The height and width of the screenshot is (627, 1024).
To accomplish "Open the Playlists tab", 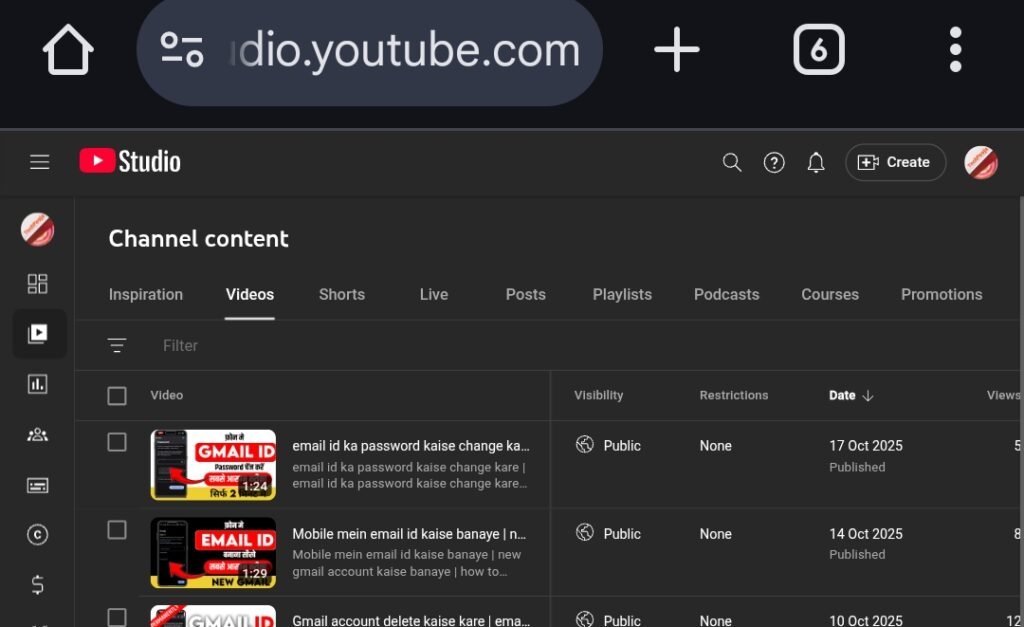I will point(622,294).
